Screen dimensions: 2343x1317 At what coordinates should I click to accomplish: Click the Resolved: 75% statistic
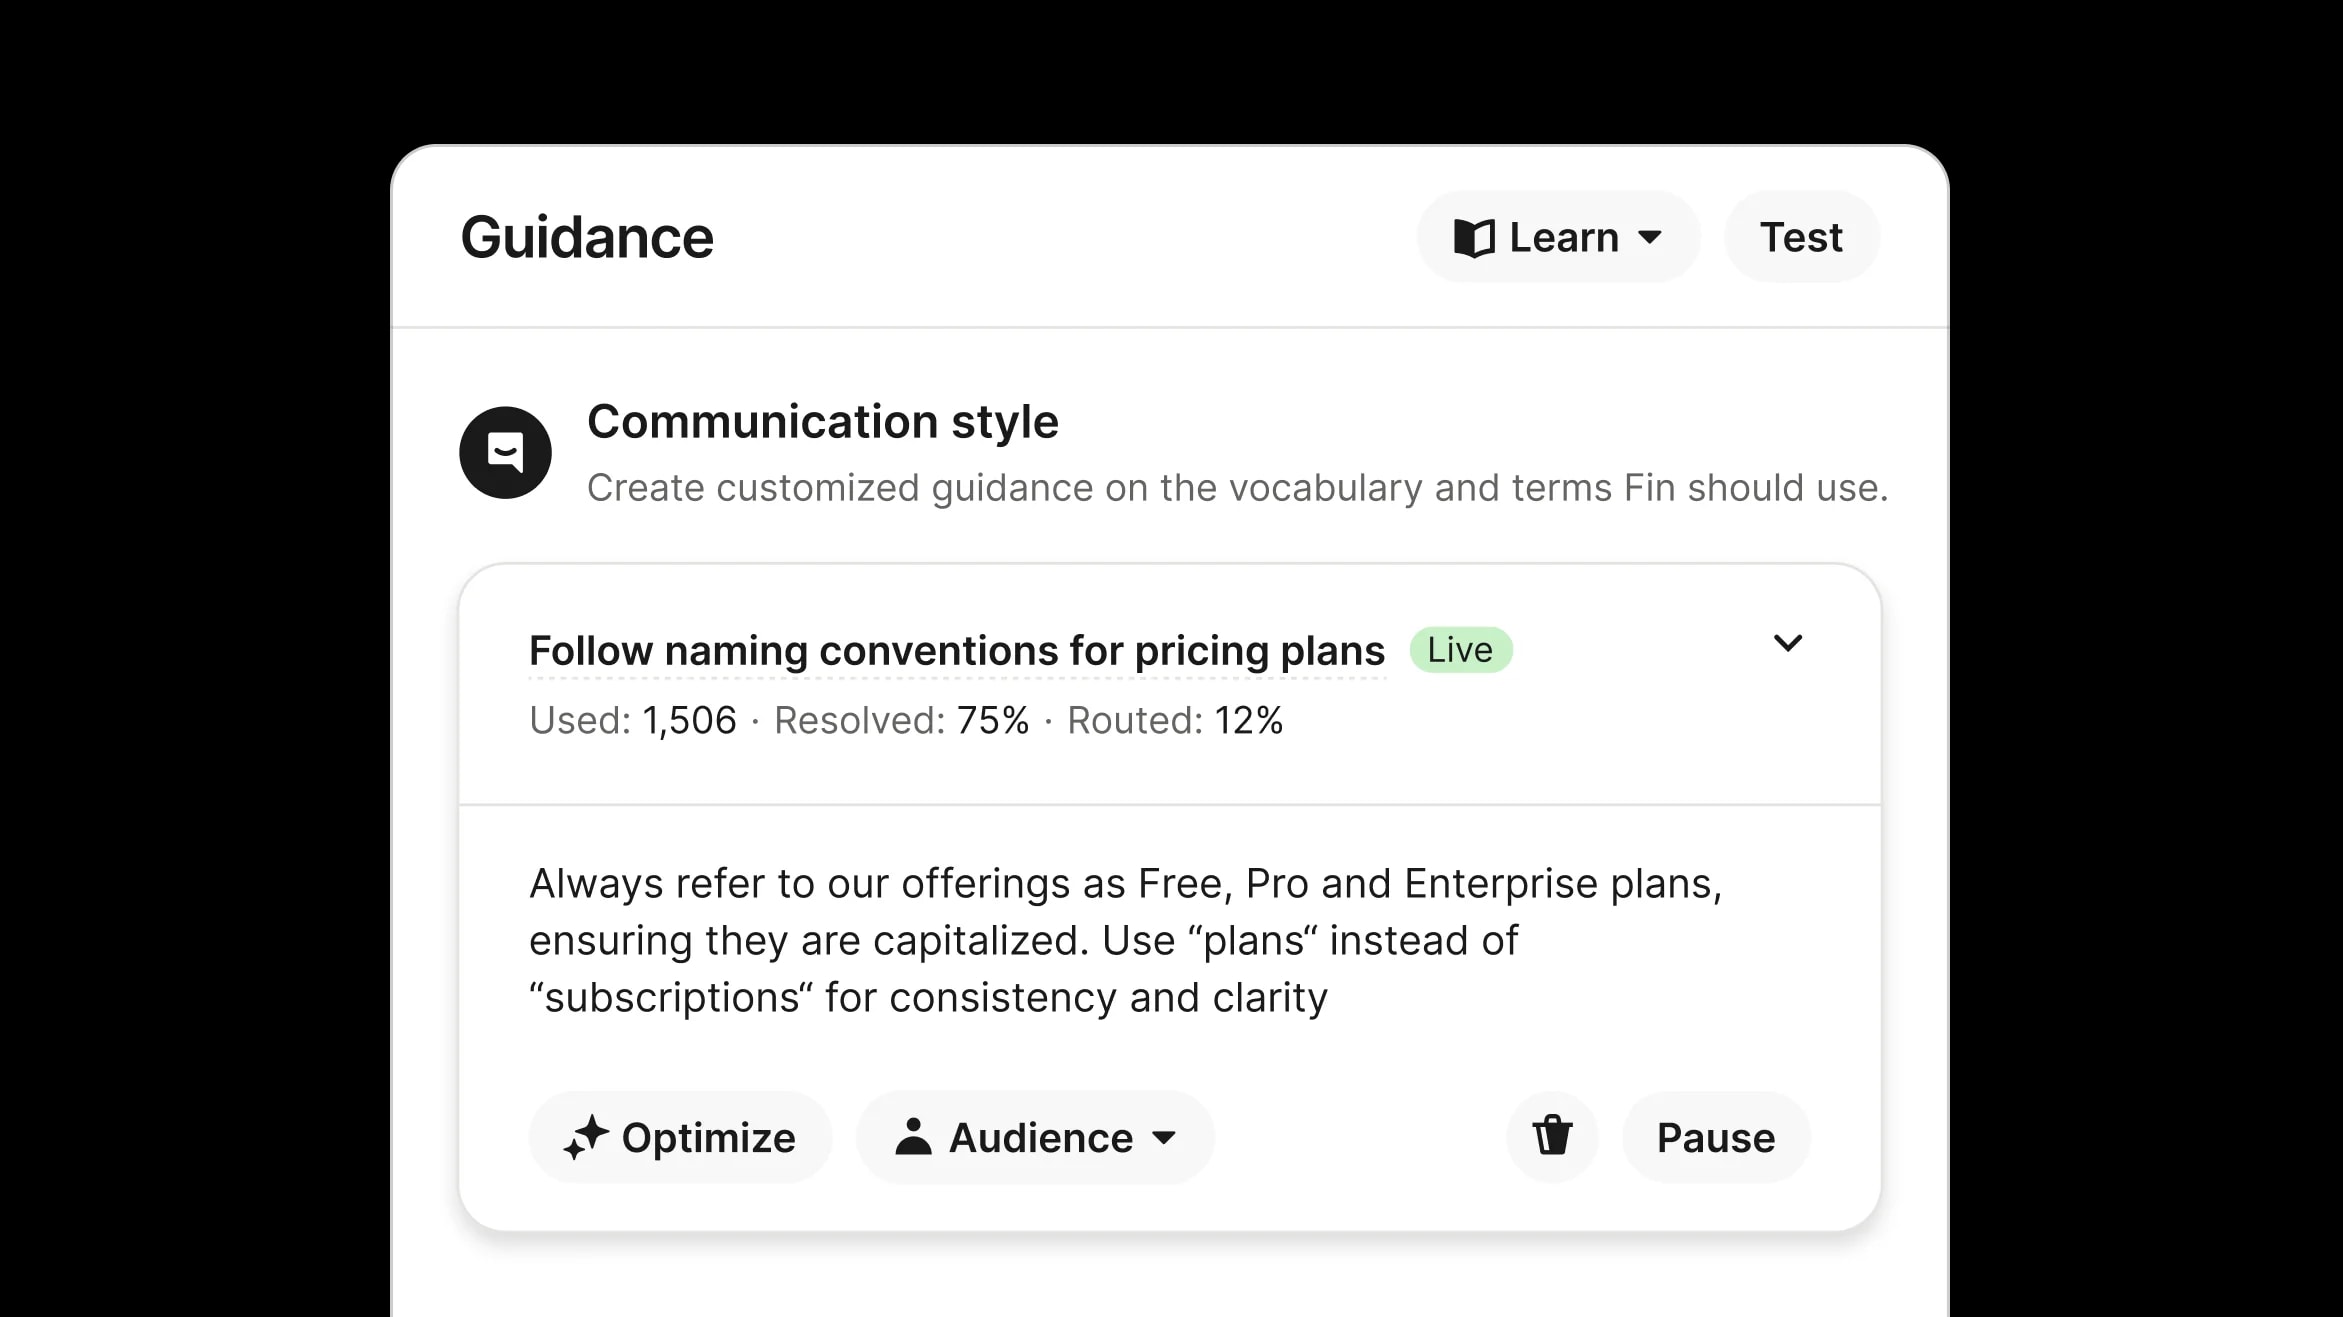pyautogui.click(x=901, y=720)
